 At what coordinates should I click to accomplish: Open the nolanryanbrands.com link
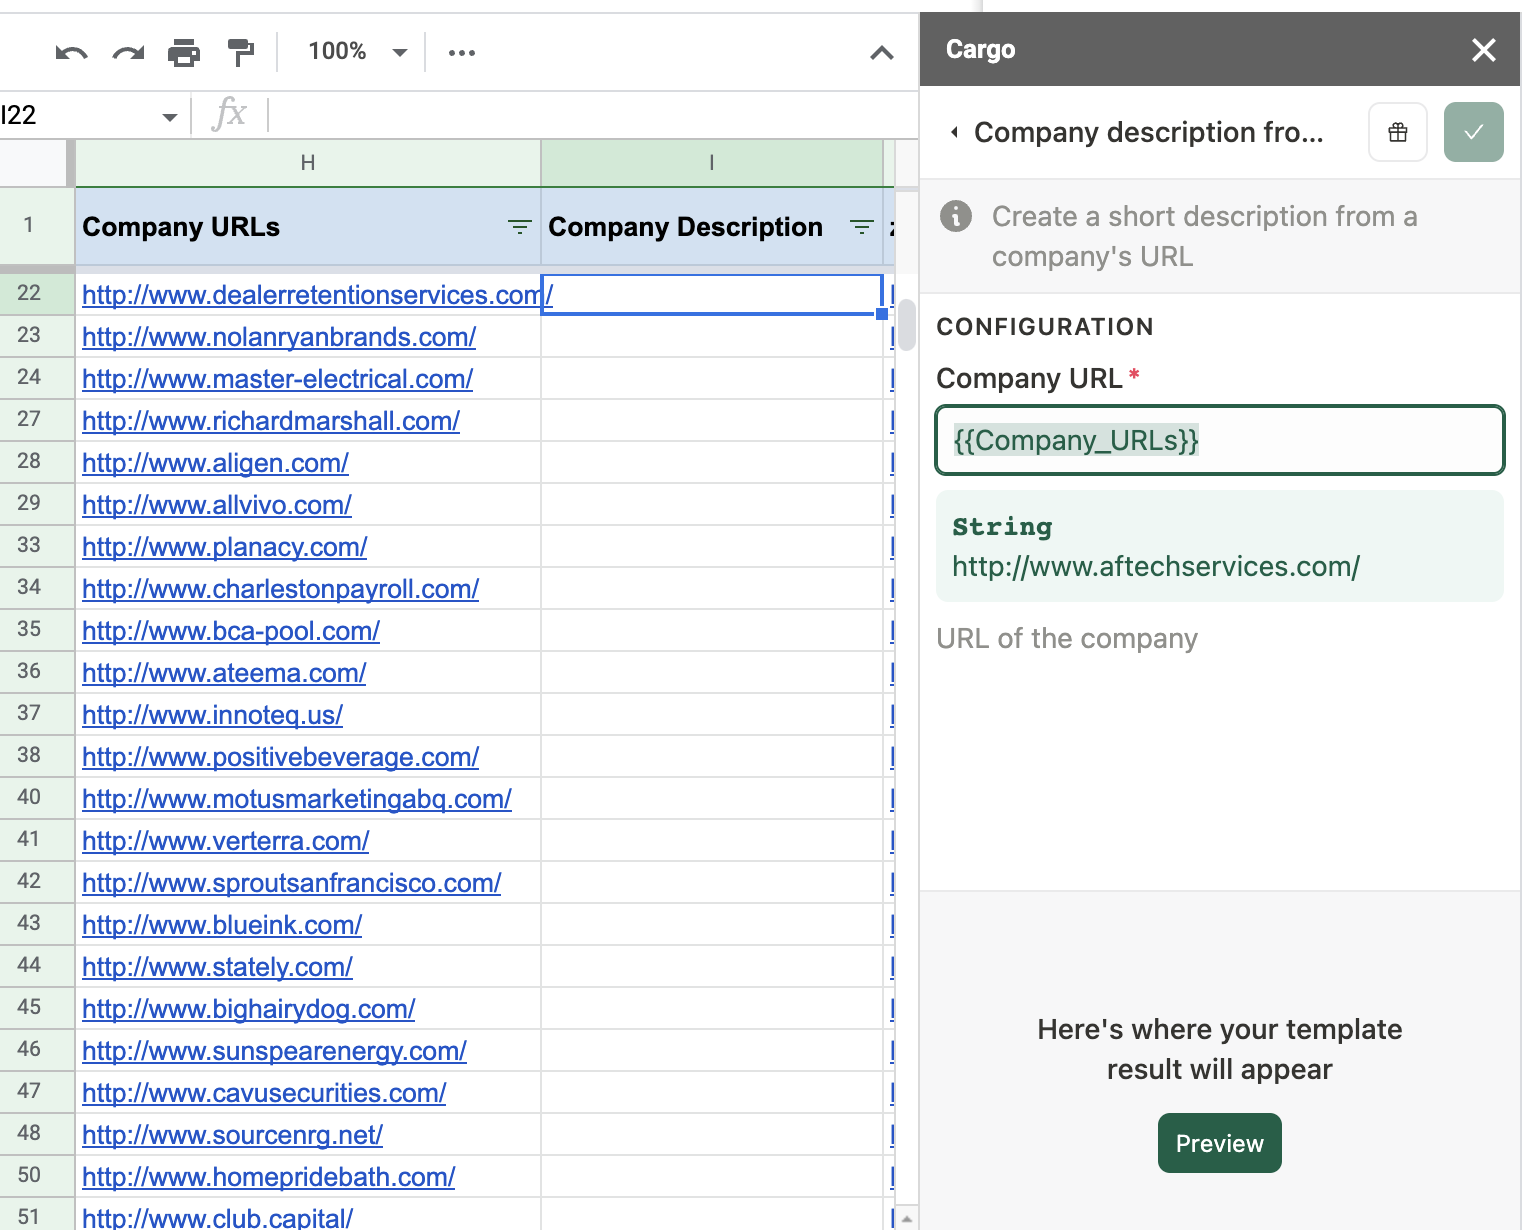(279, 337)
